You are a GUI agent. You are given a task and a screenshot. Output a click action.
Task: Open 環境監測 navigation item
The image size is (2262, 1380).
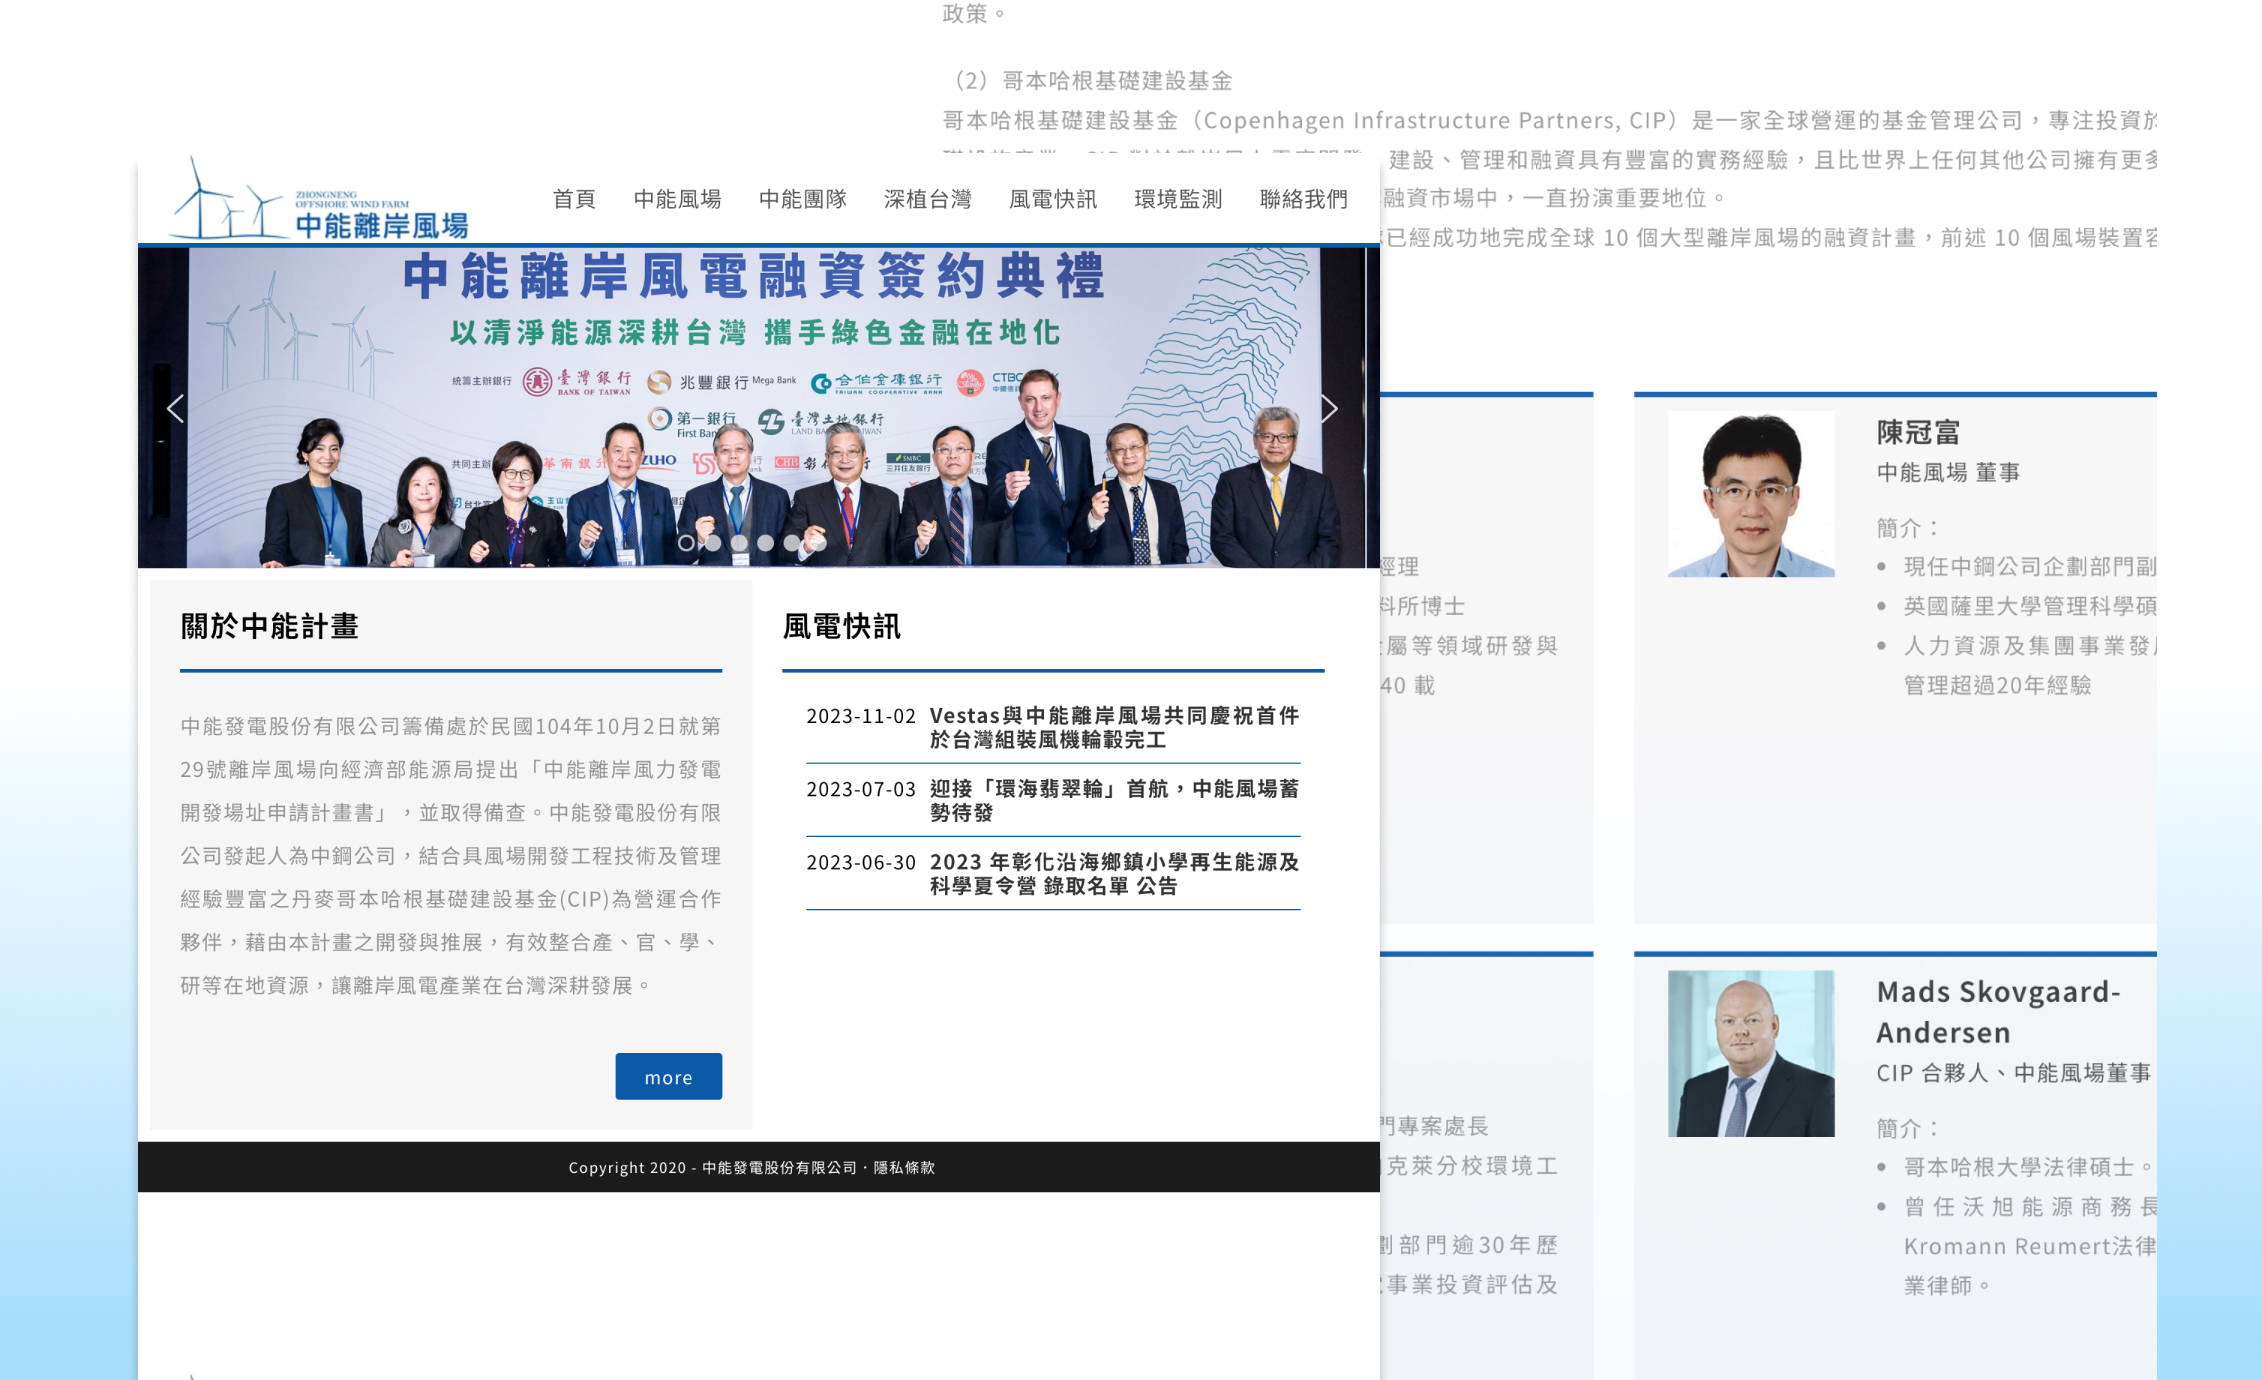tap(1178, 199)
